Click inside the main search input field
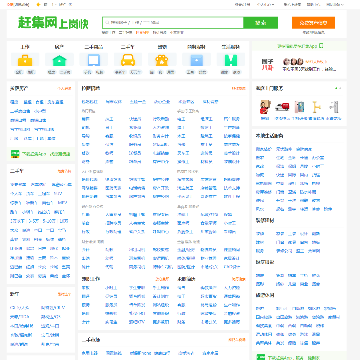Screen dimensions: 360x360 (173, 23)
